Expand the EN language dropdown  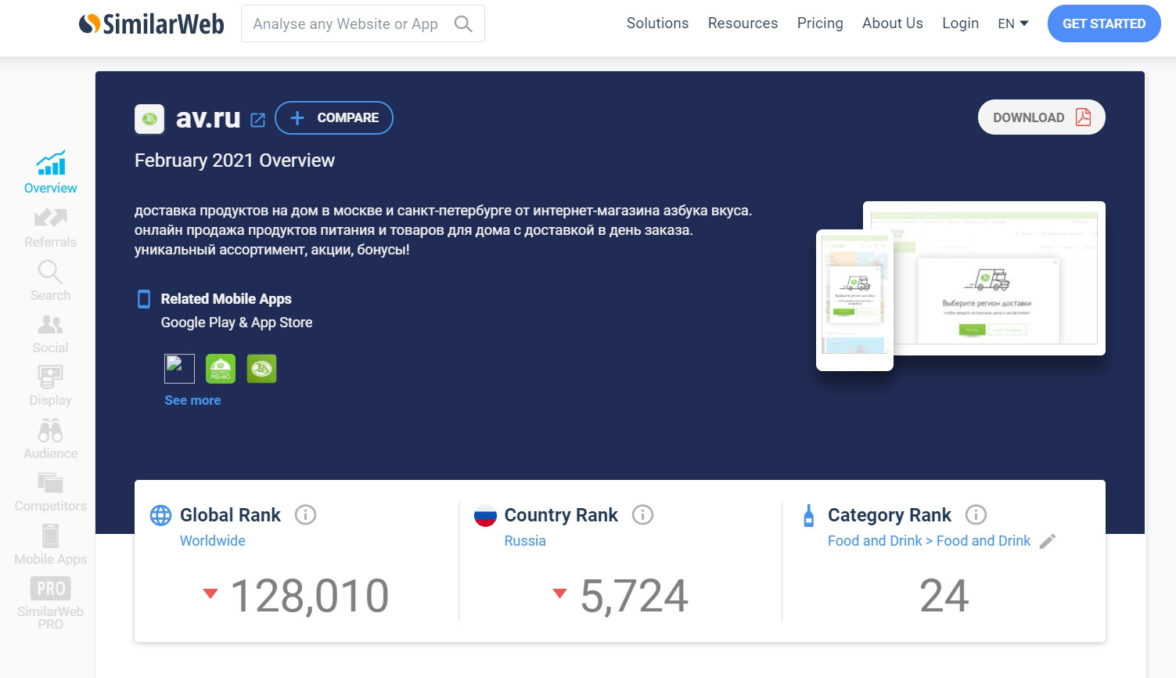coord(1013,24)
